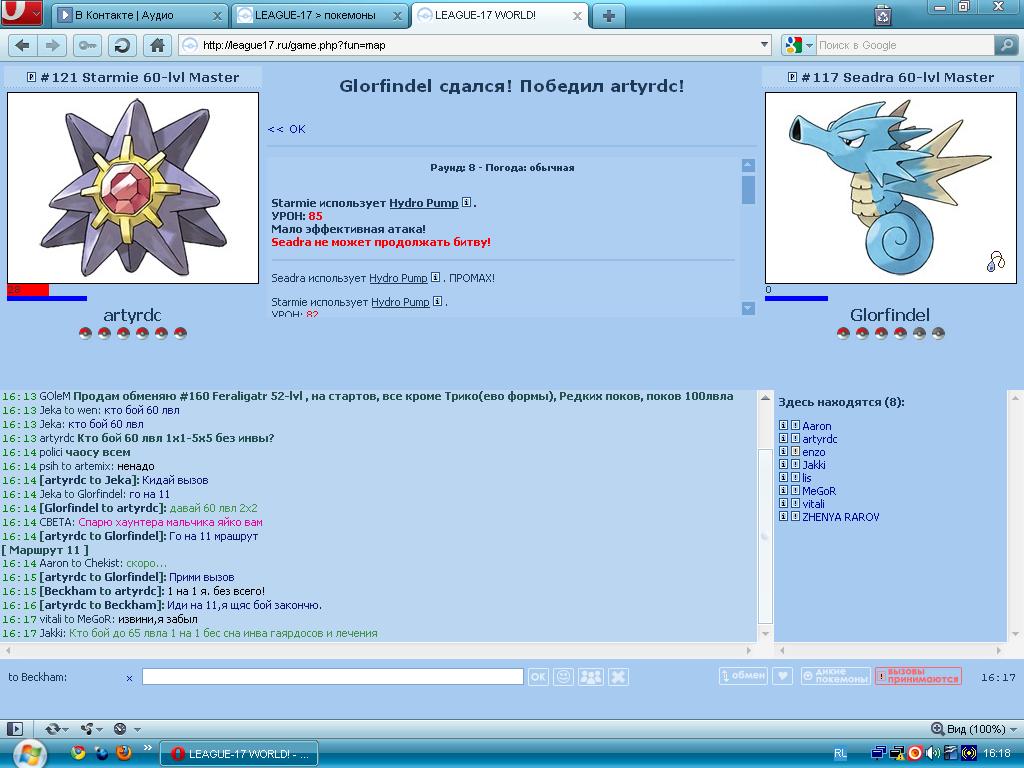Go to the home page icon
The width and height of the screenshot is (1024, 768).
coord(157,45)
